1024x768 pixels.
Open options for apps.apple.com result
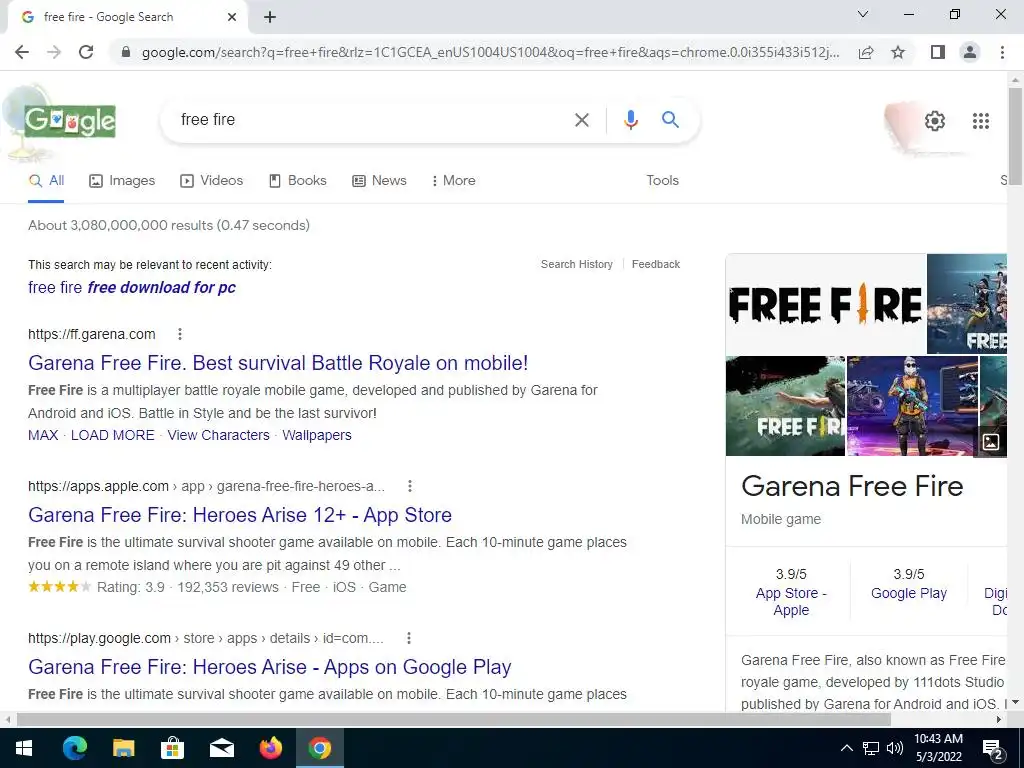[409, 487]
